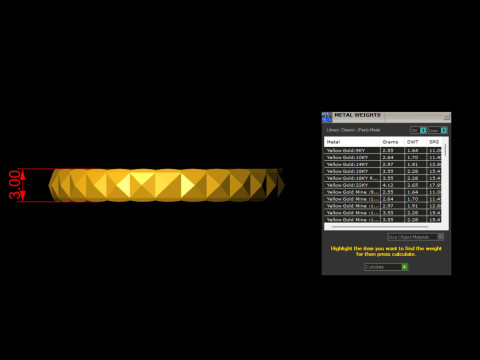This screenshot has width=480, height=360.
Task: Click the 1.70 DWT value for 10KY
Action: tap(413, 157)
